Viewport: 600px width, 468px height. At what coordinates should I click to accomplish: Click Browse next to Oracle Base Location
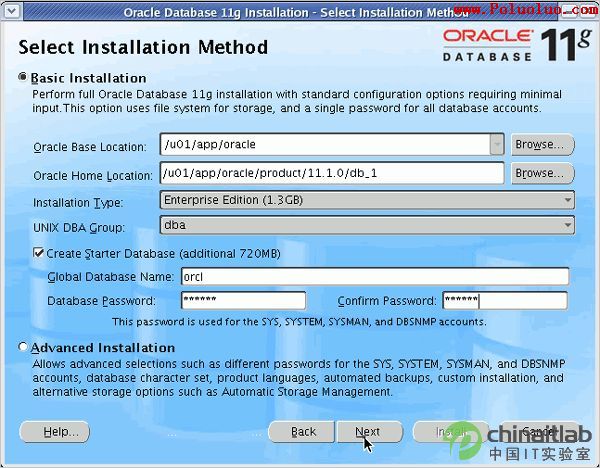coord(543,145)
